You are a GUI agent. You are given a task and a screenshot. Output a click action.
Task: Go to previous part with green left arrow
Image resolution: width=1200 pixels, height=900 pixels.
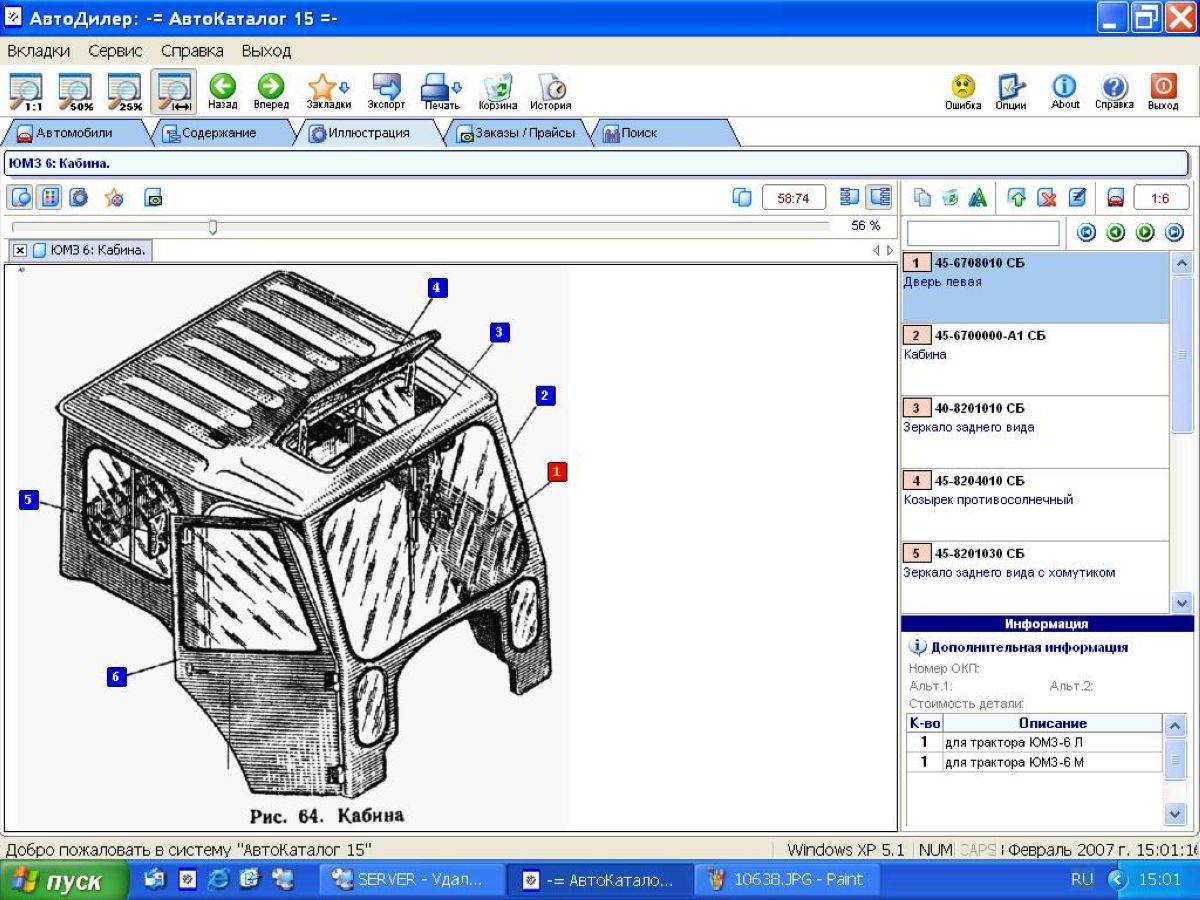click(x=1115, y=233)
